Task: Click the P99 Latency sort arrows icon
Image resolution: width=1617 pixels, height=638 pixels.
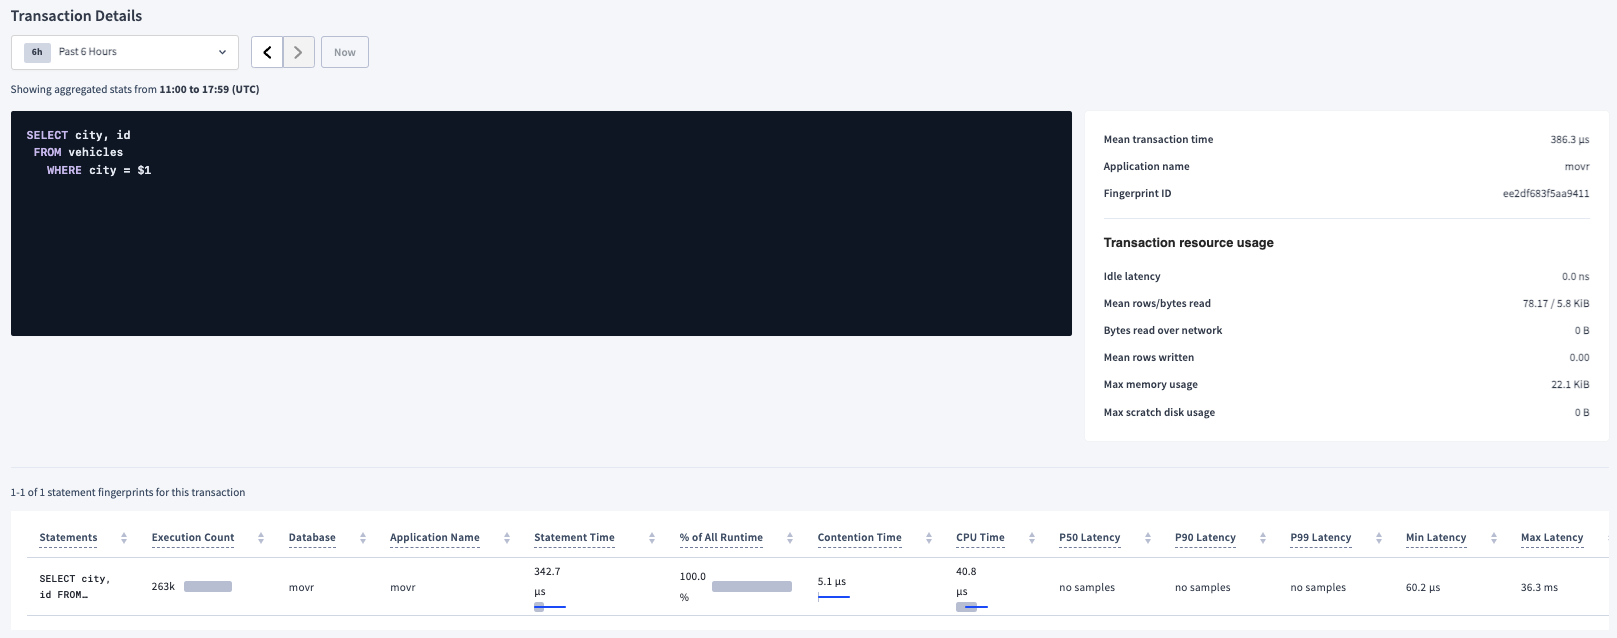Action: [1379, 538]
